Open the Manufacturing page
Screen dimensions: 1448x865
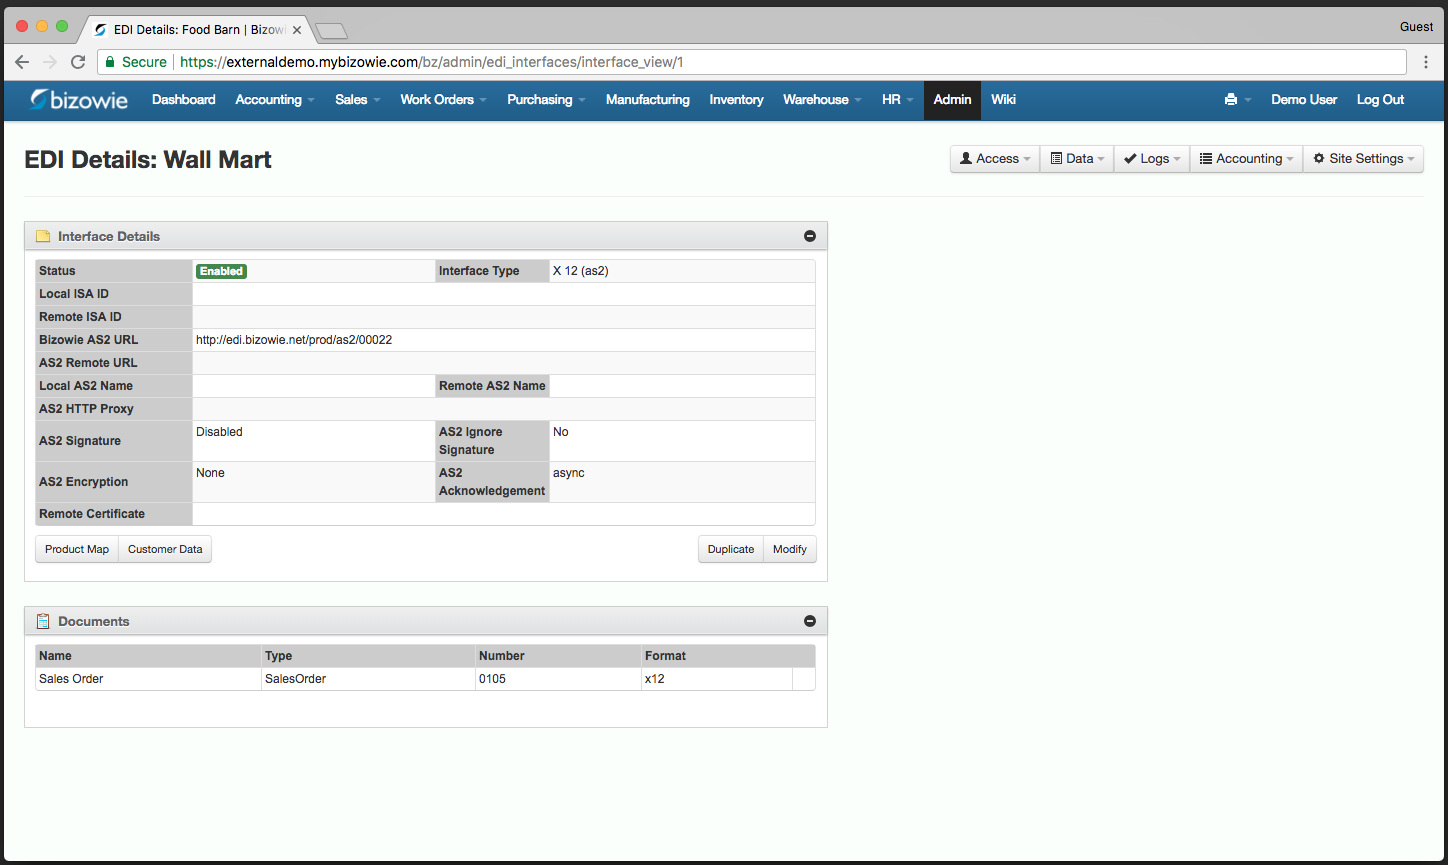pyautogui.click(x=648, y=100)
